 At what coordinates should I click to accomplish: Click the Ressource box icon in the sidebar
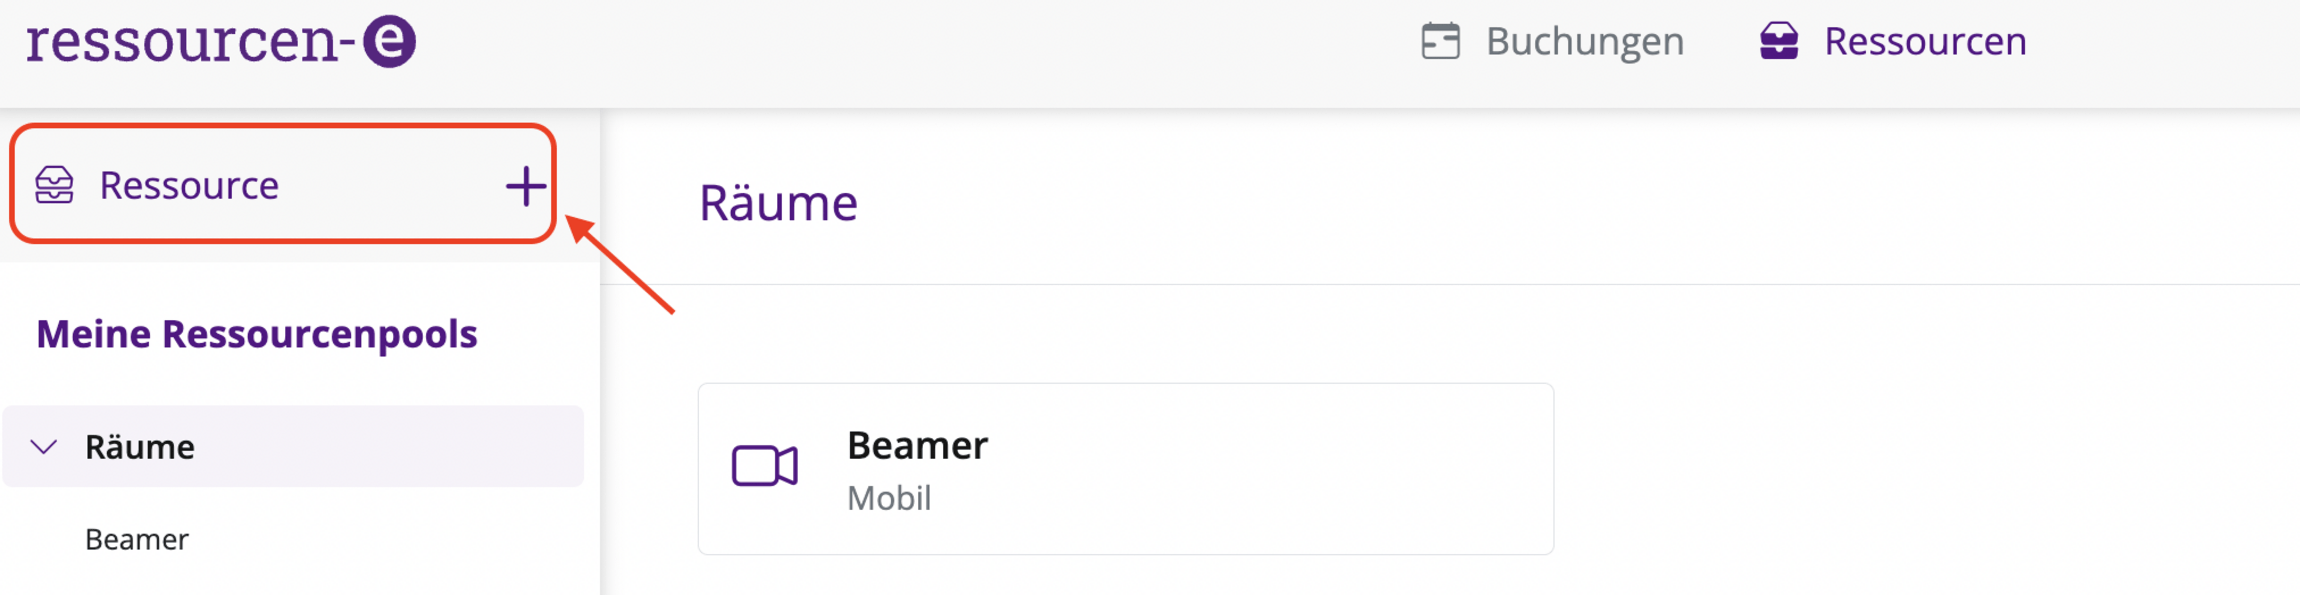click(x=54, y=185)
